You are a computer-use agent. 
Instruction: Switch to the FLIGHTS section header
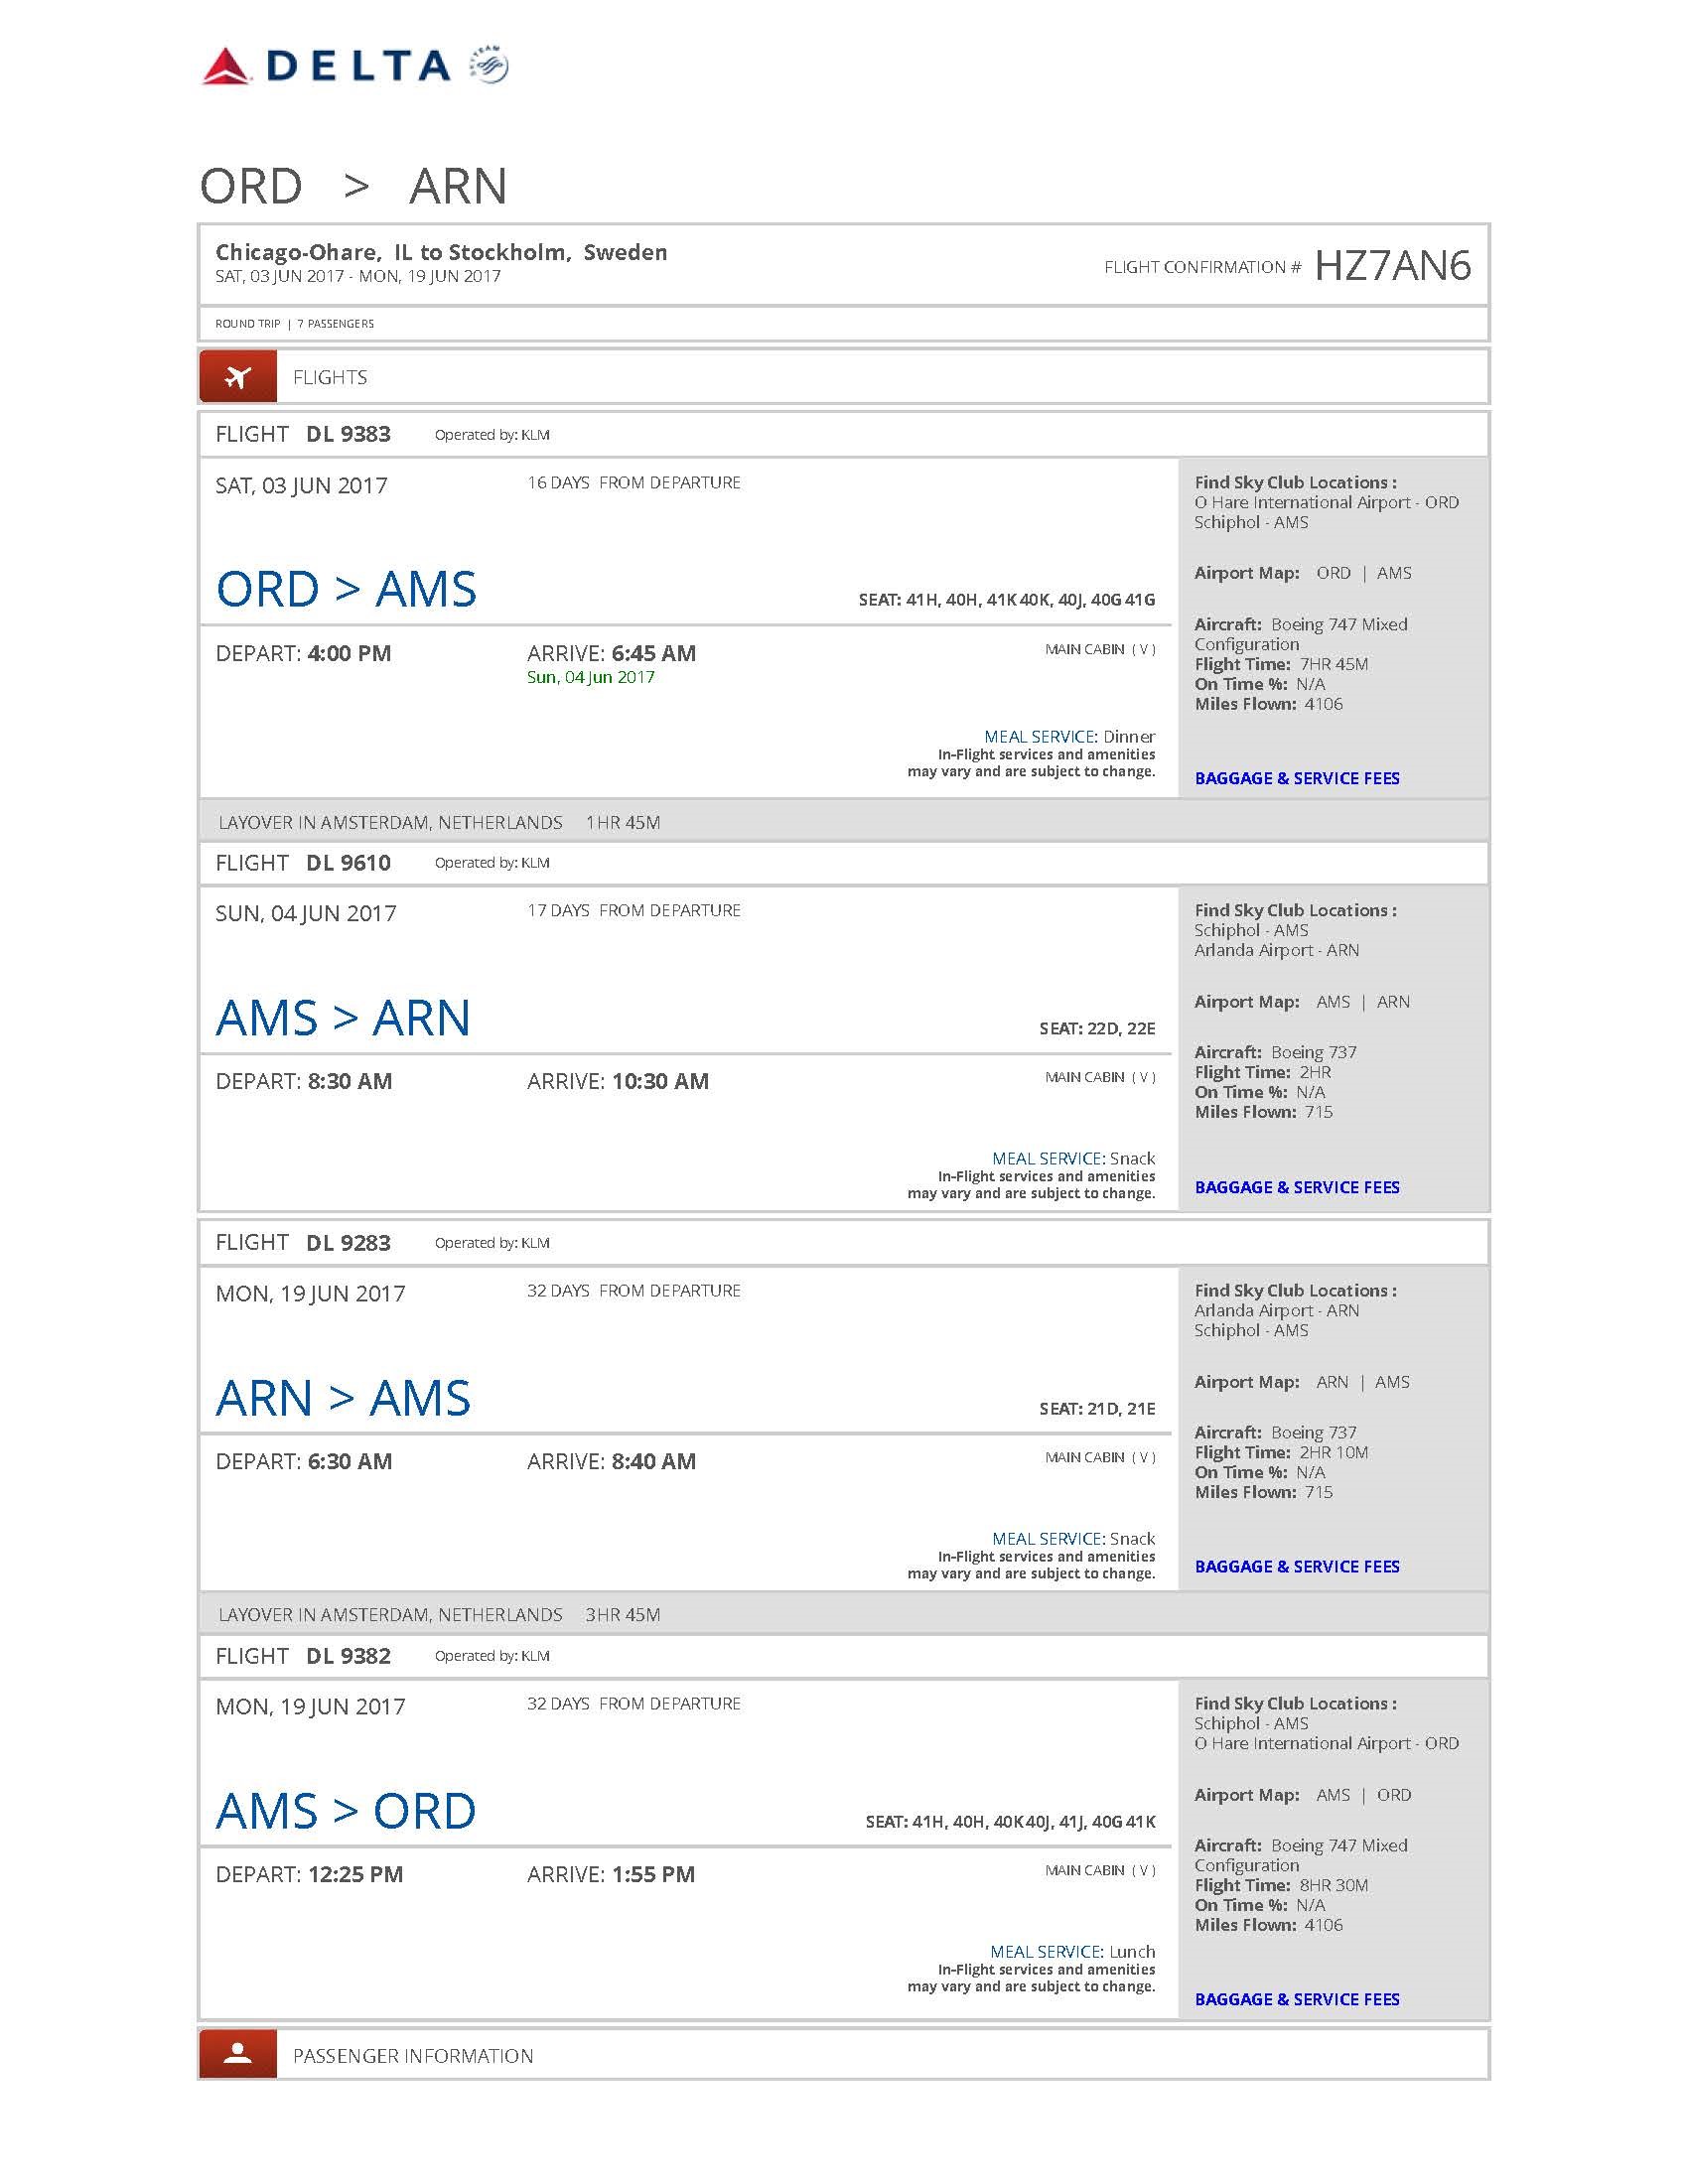pyautogui.click(x=330, y=377)
